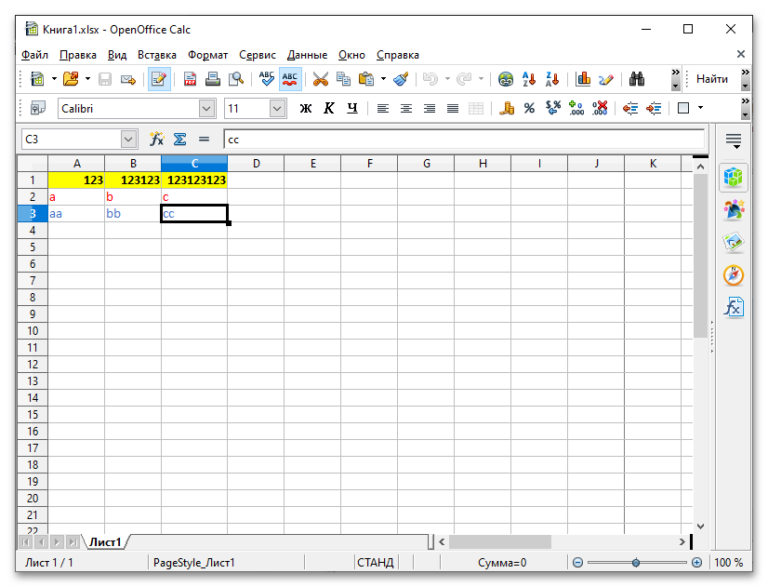Viewport: 768px width, 587px height.
Task: Open Function Wizard fx icon
Action: [x=156, y=139]
